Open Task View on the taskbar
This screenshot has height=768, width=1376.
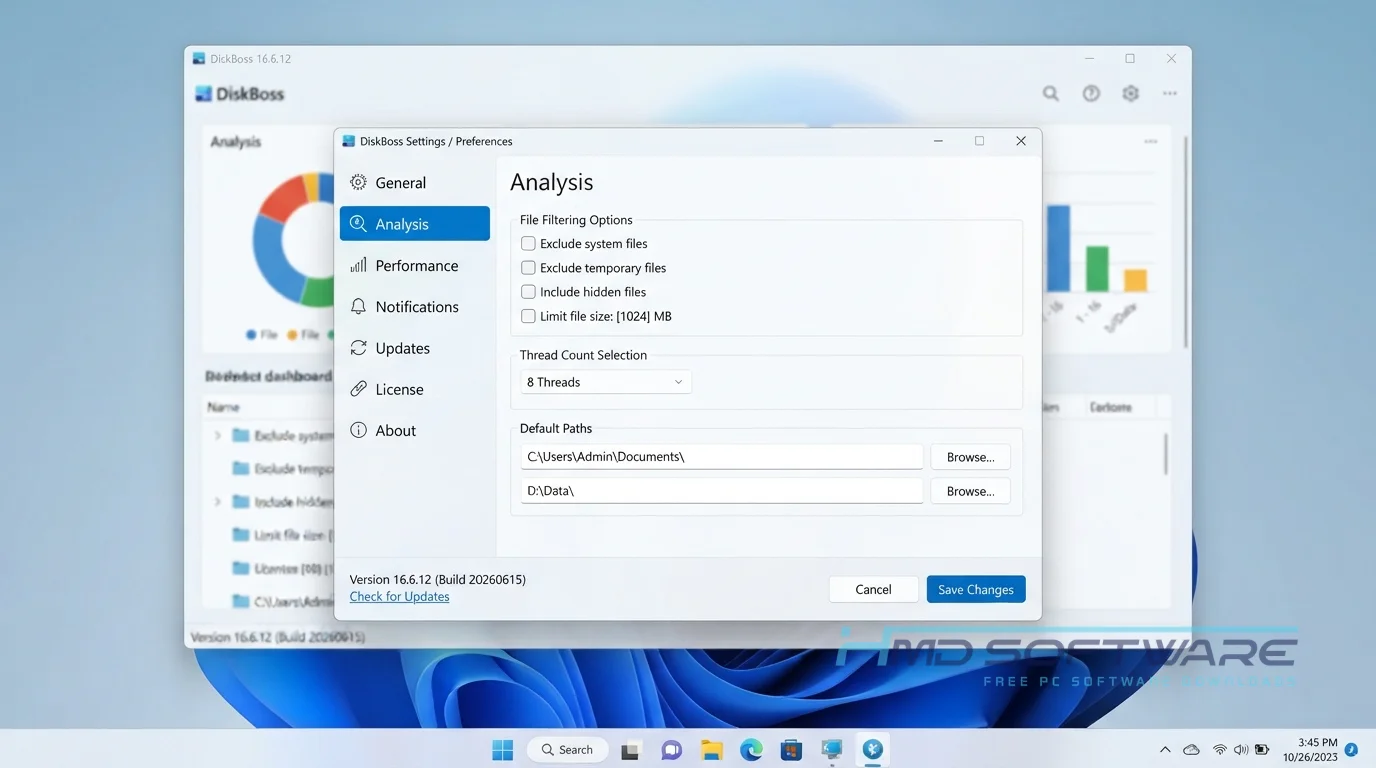tap(630, 750)
